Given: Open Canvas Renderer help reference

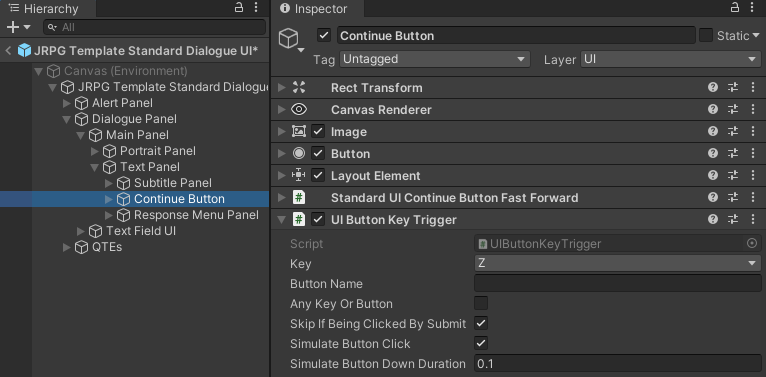Looking at the screenshot, I should pos(713,109).
